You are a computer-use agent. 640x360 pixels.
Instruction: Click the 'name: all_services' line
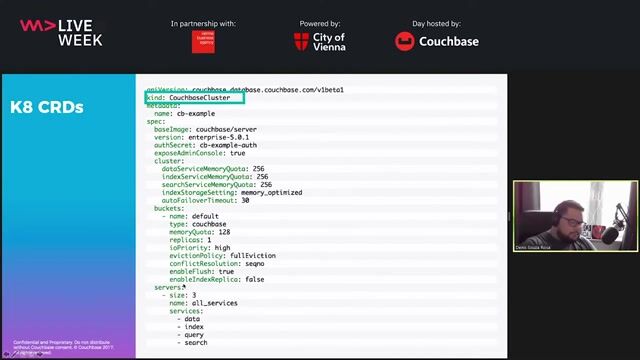tap(203, 303)
